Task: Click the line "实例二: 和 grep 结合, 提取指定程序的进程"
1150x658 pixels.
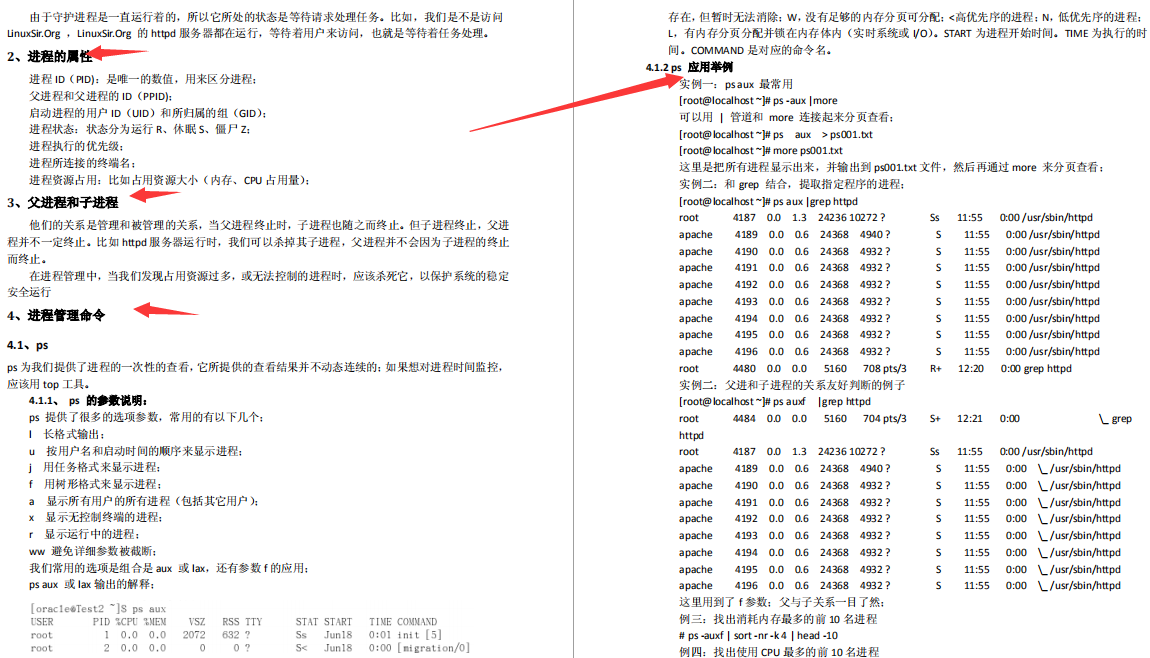Action: coord(791,184)
